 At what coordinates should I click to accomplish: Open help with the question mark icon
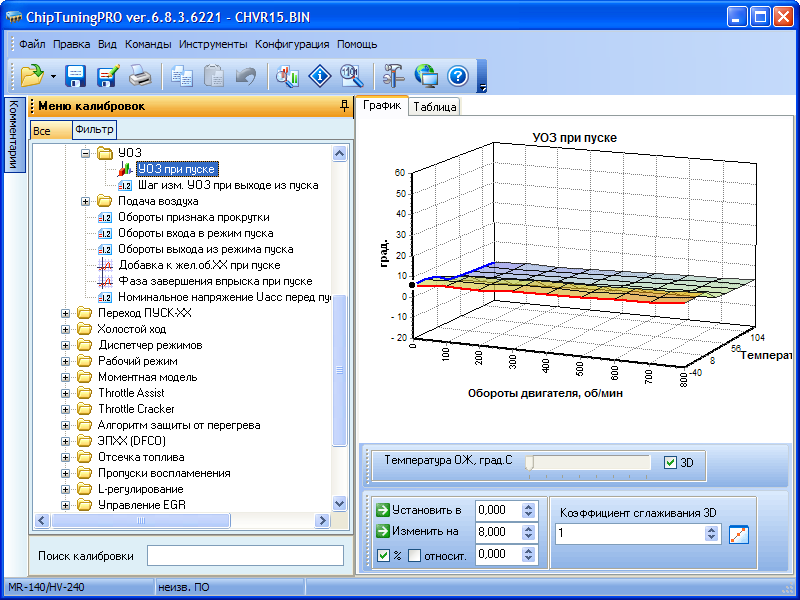tap(458, 75)
